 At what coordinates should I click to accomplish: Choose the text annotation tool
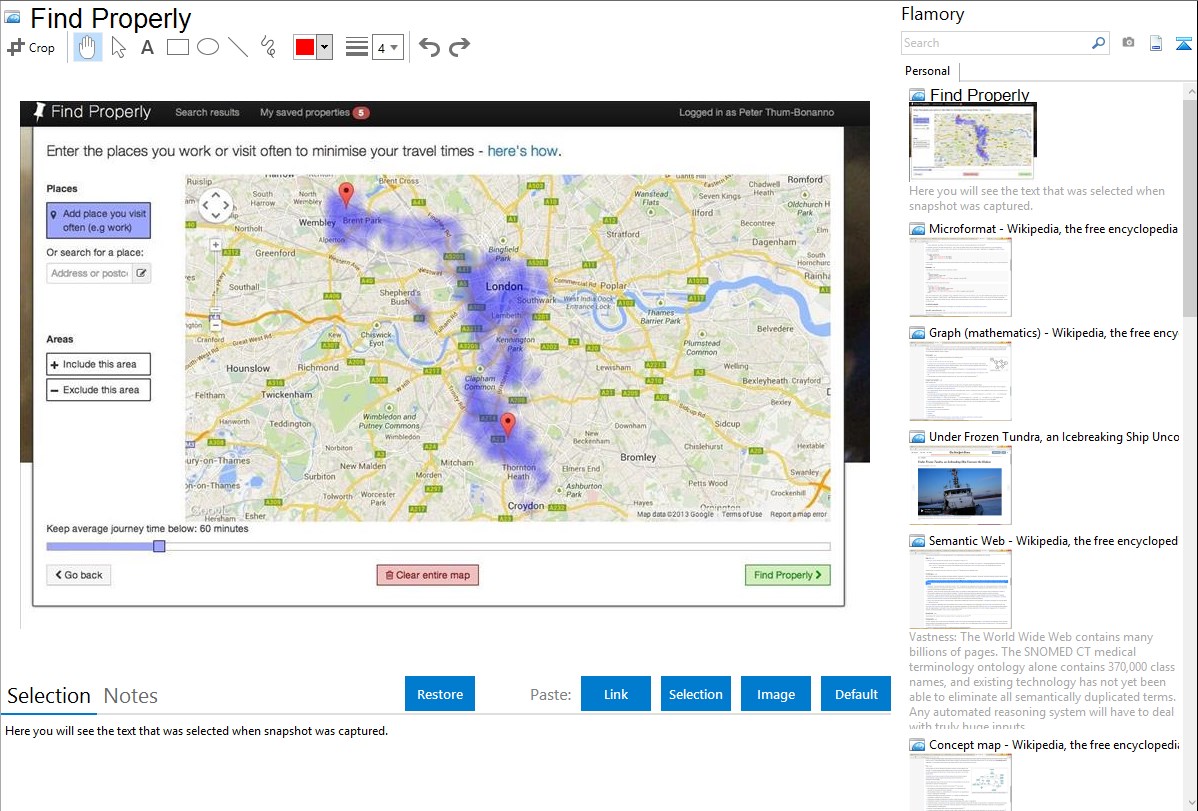(x=147, y=47)
